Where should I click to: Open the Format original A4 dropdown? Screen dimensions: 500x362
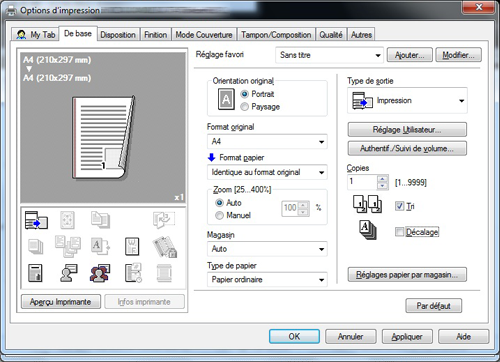(x=267, y=142)
